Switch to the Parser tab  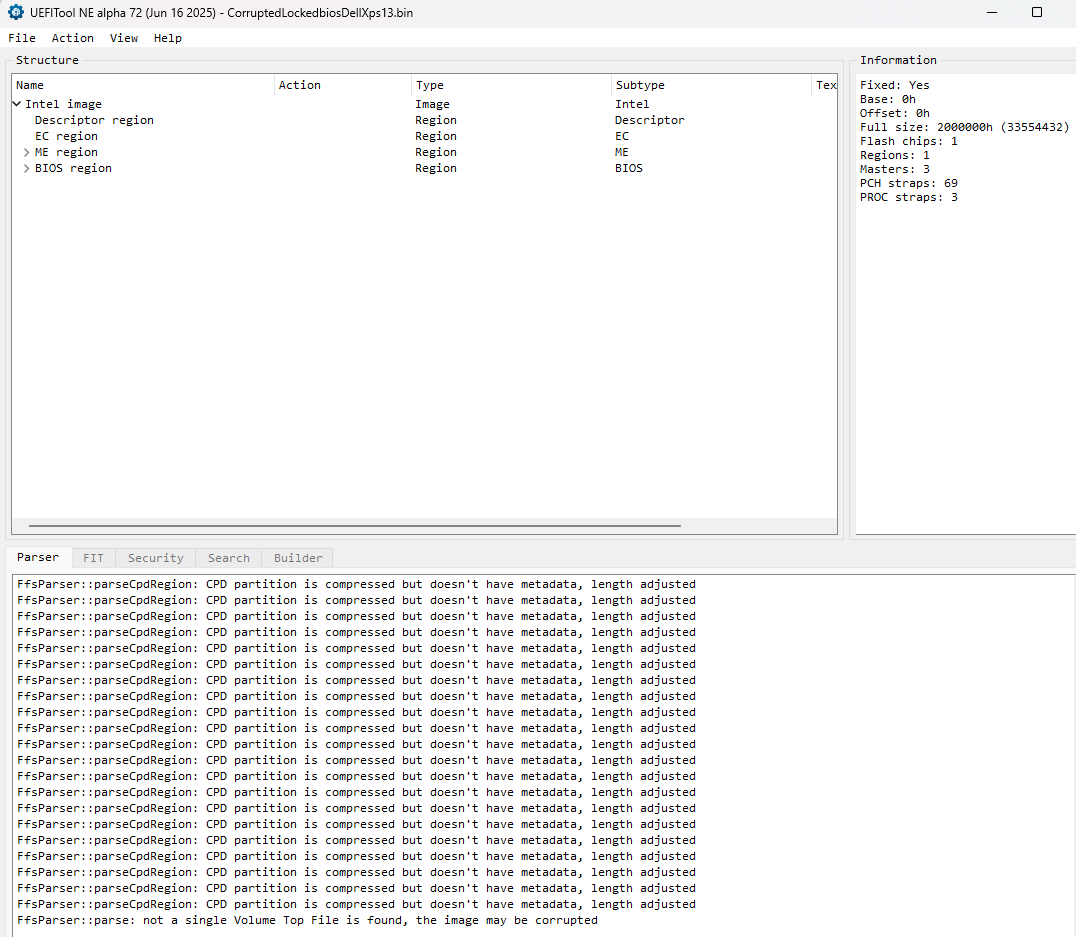[38, 557]
